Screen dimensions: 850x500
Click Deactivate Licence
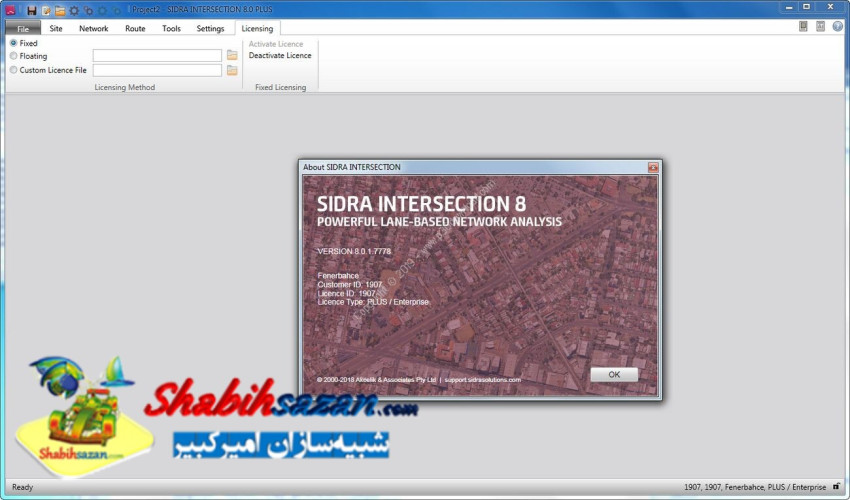point(280,55)
